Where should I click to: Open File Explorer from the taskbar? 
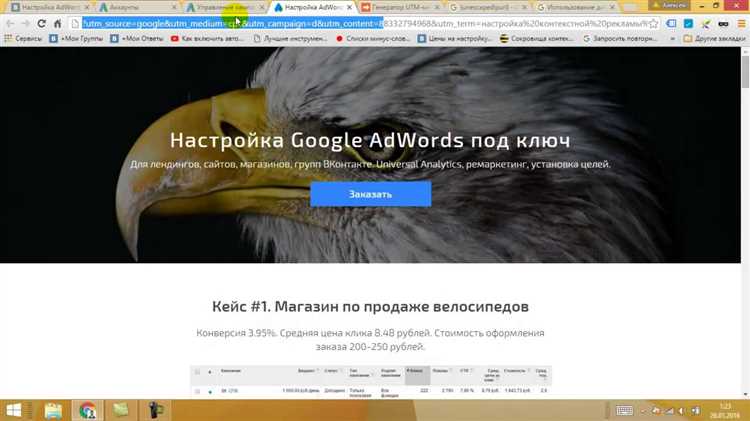[53, 410]
